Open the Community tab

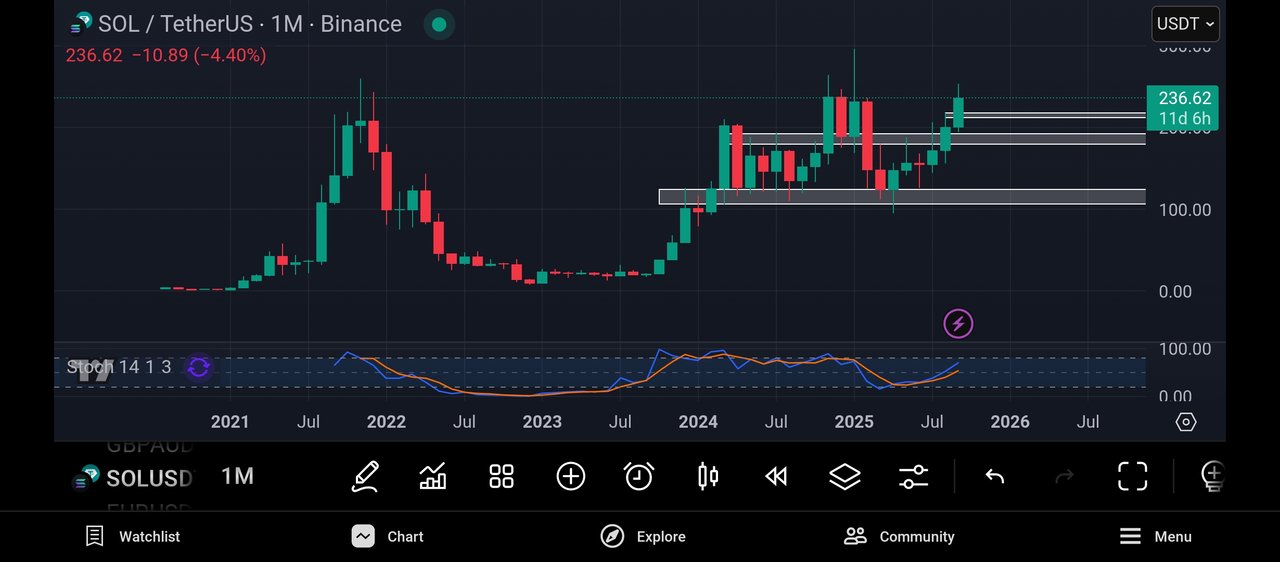pos(899,537)
